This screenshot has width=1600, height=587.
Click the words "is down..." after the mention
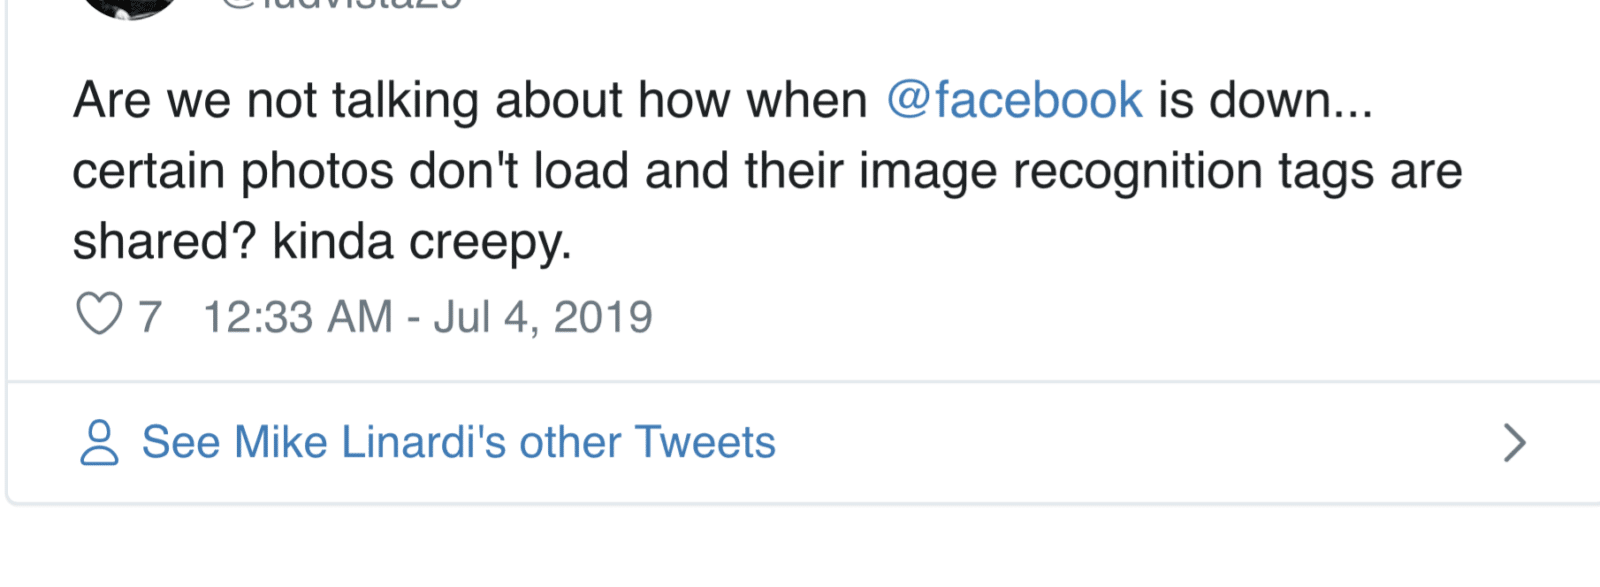pos(1265,100)
